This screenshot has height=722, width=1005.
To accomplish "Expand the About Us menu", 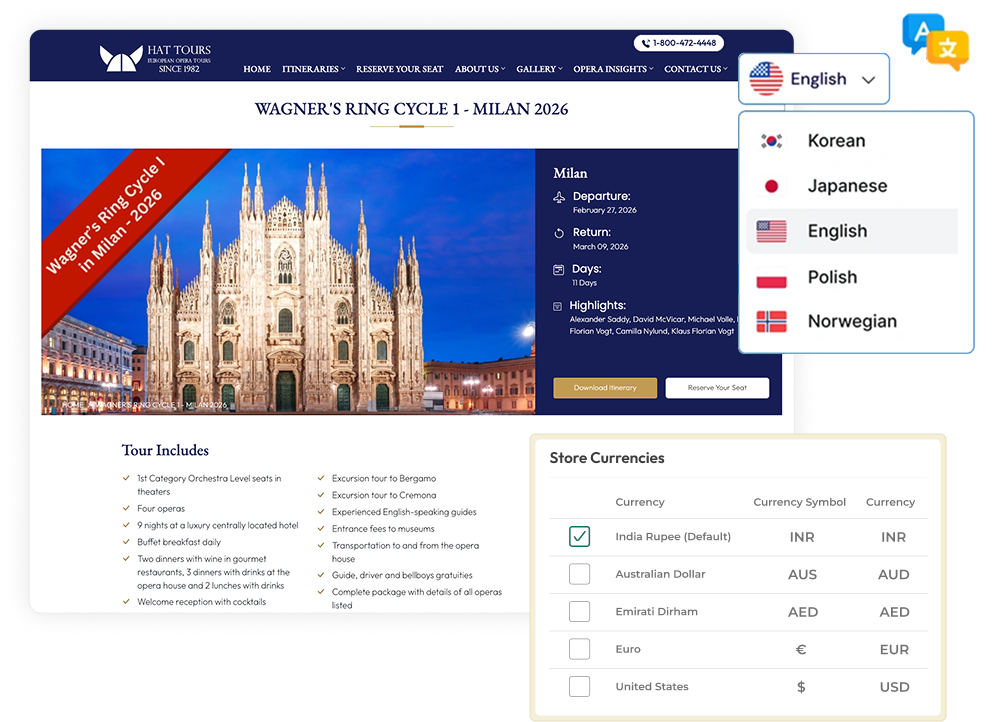I will [x=480, y=69].
